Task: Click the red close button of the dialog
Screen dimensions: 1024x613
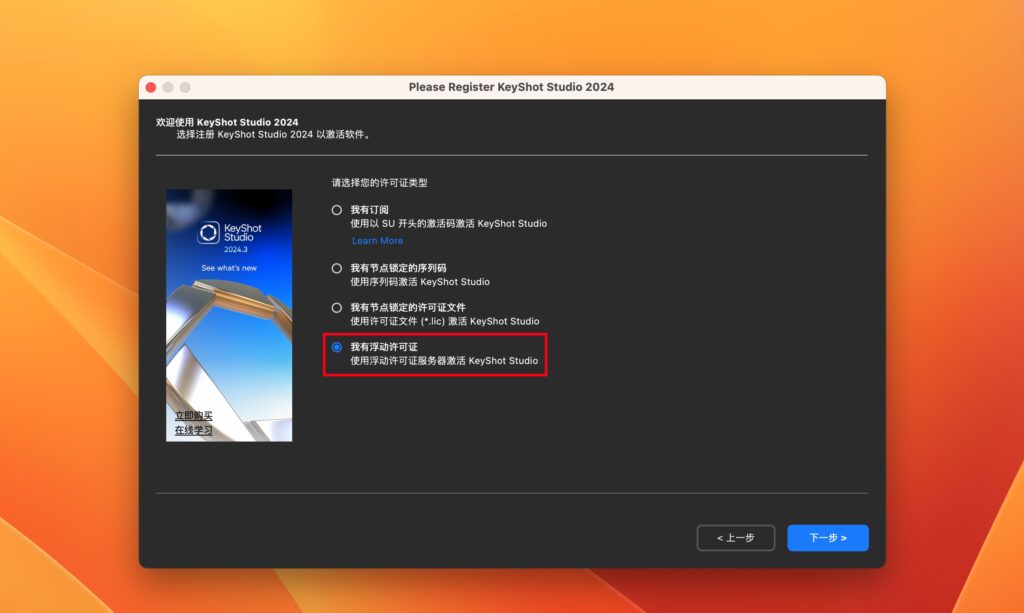Action: click(149, 87)
